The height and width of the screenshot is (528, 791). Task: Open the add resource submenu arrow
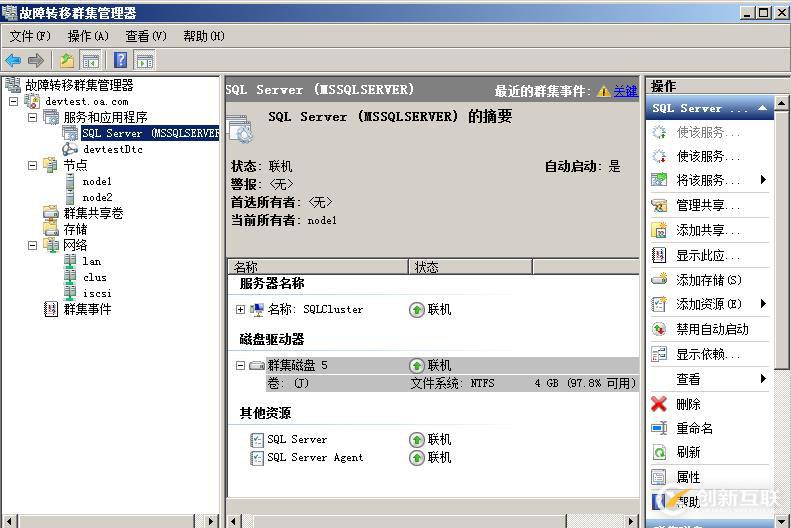763,303
